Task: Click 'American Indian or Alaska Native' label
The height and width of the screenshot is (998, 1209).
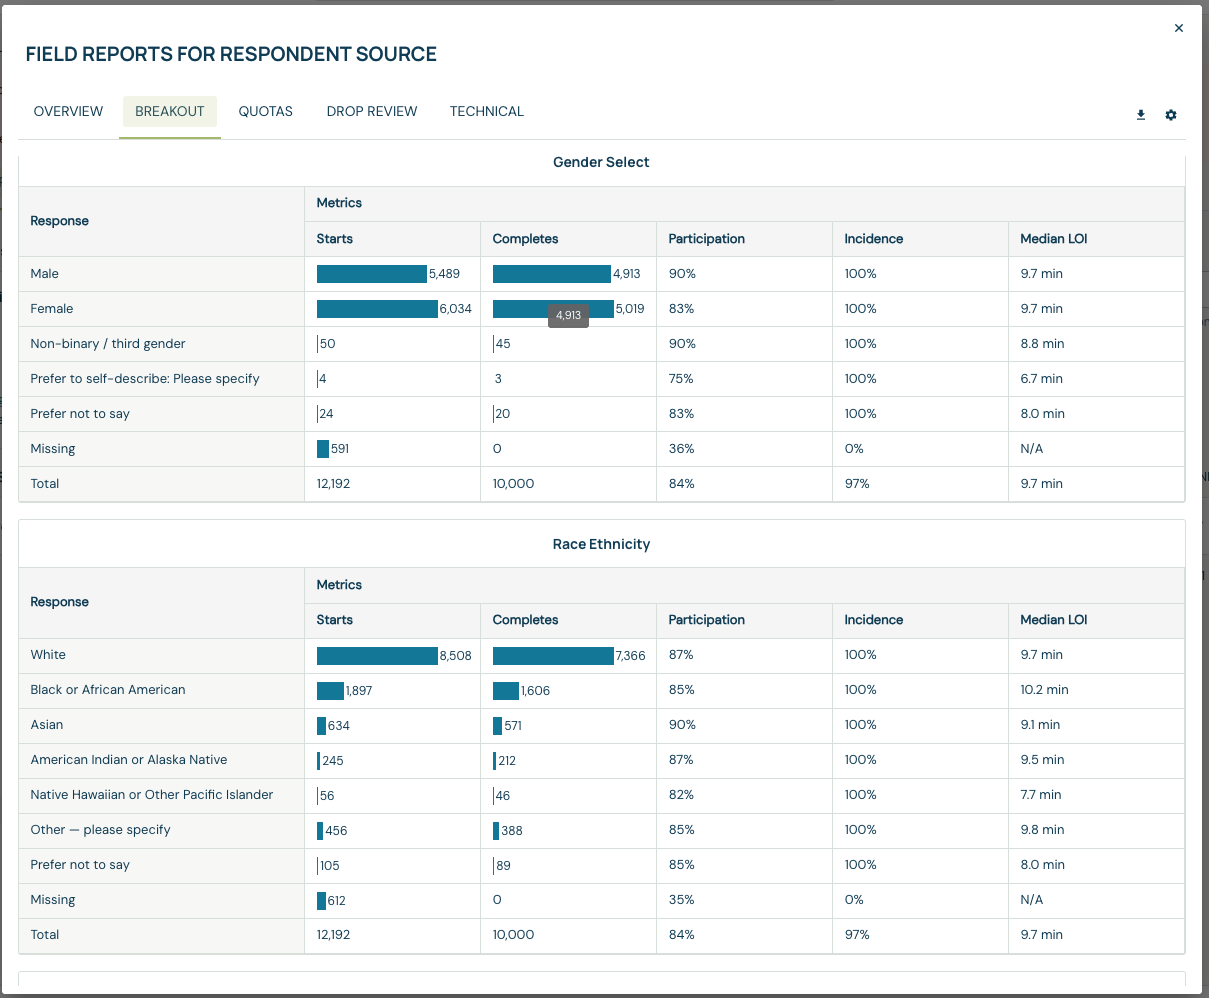Action: [129, 760]
